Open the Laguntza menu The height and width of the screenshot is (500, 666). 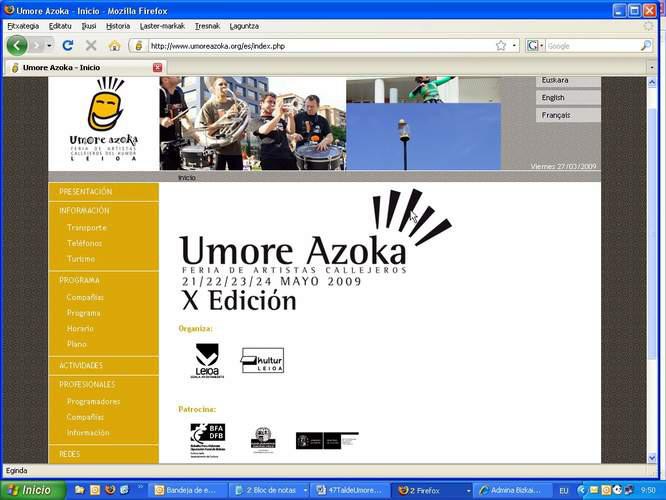click(x=244, y=26)
